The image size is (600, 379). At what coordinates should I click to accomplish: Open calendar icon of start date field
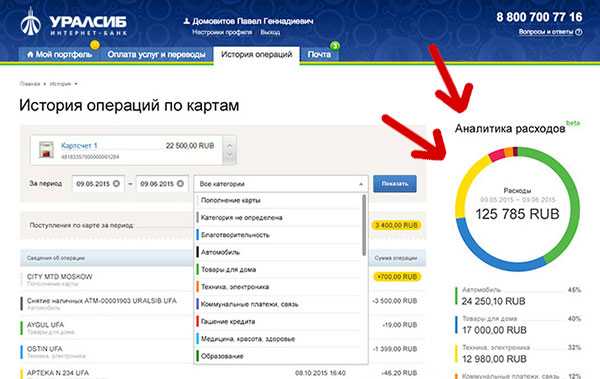(x=116, y=184)
